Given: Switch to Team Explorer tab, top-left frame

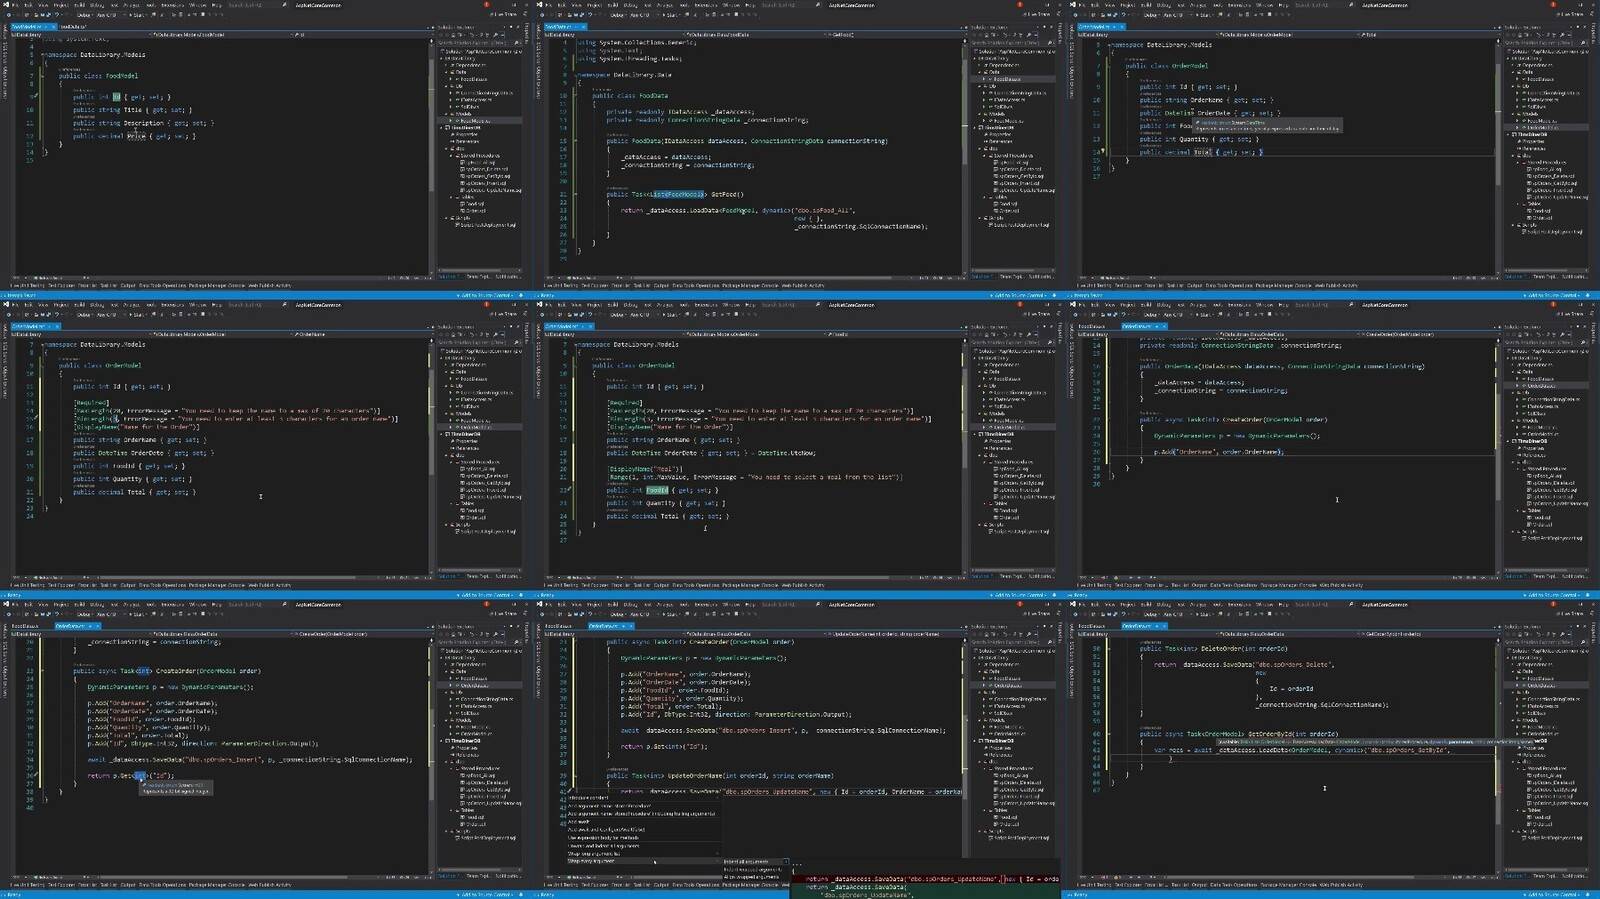Looking at the screenshot, I should 478,276.
